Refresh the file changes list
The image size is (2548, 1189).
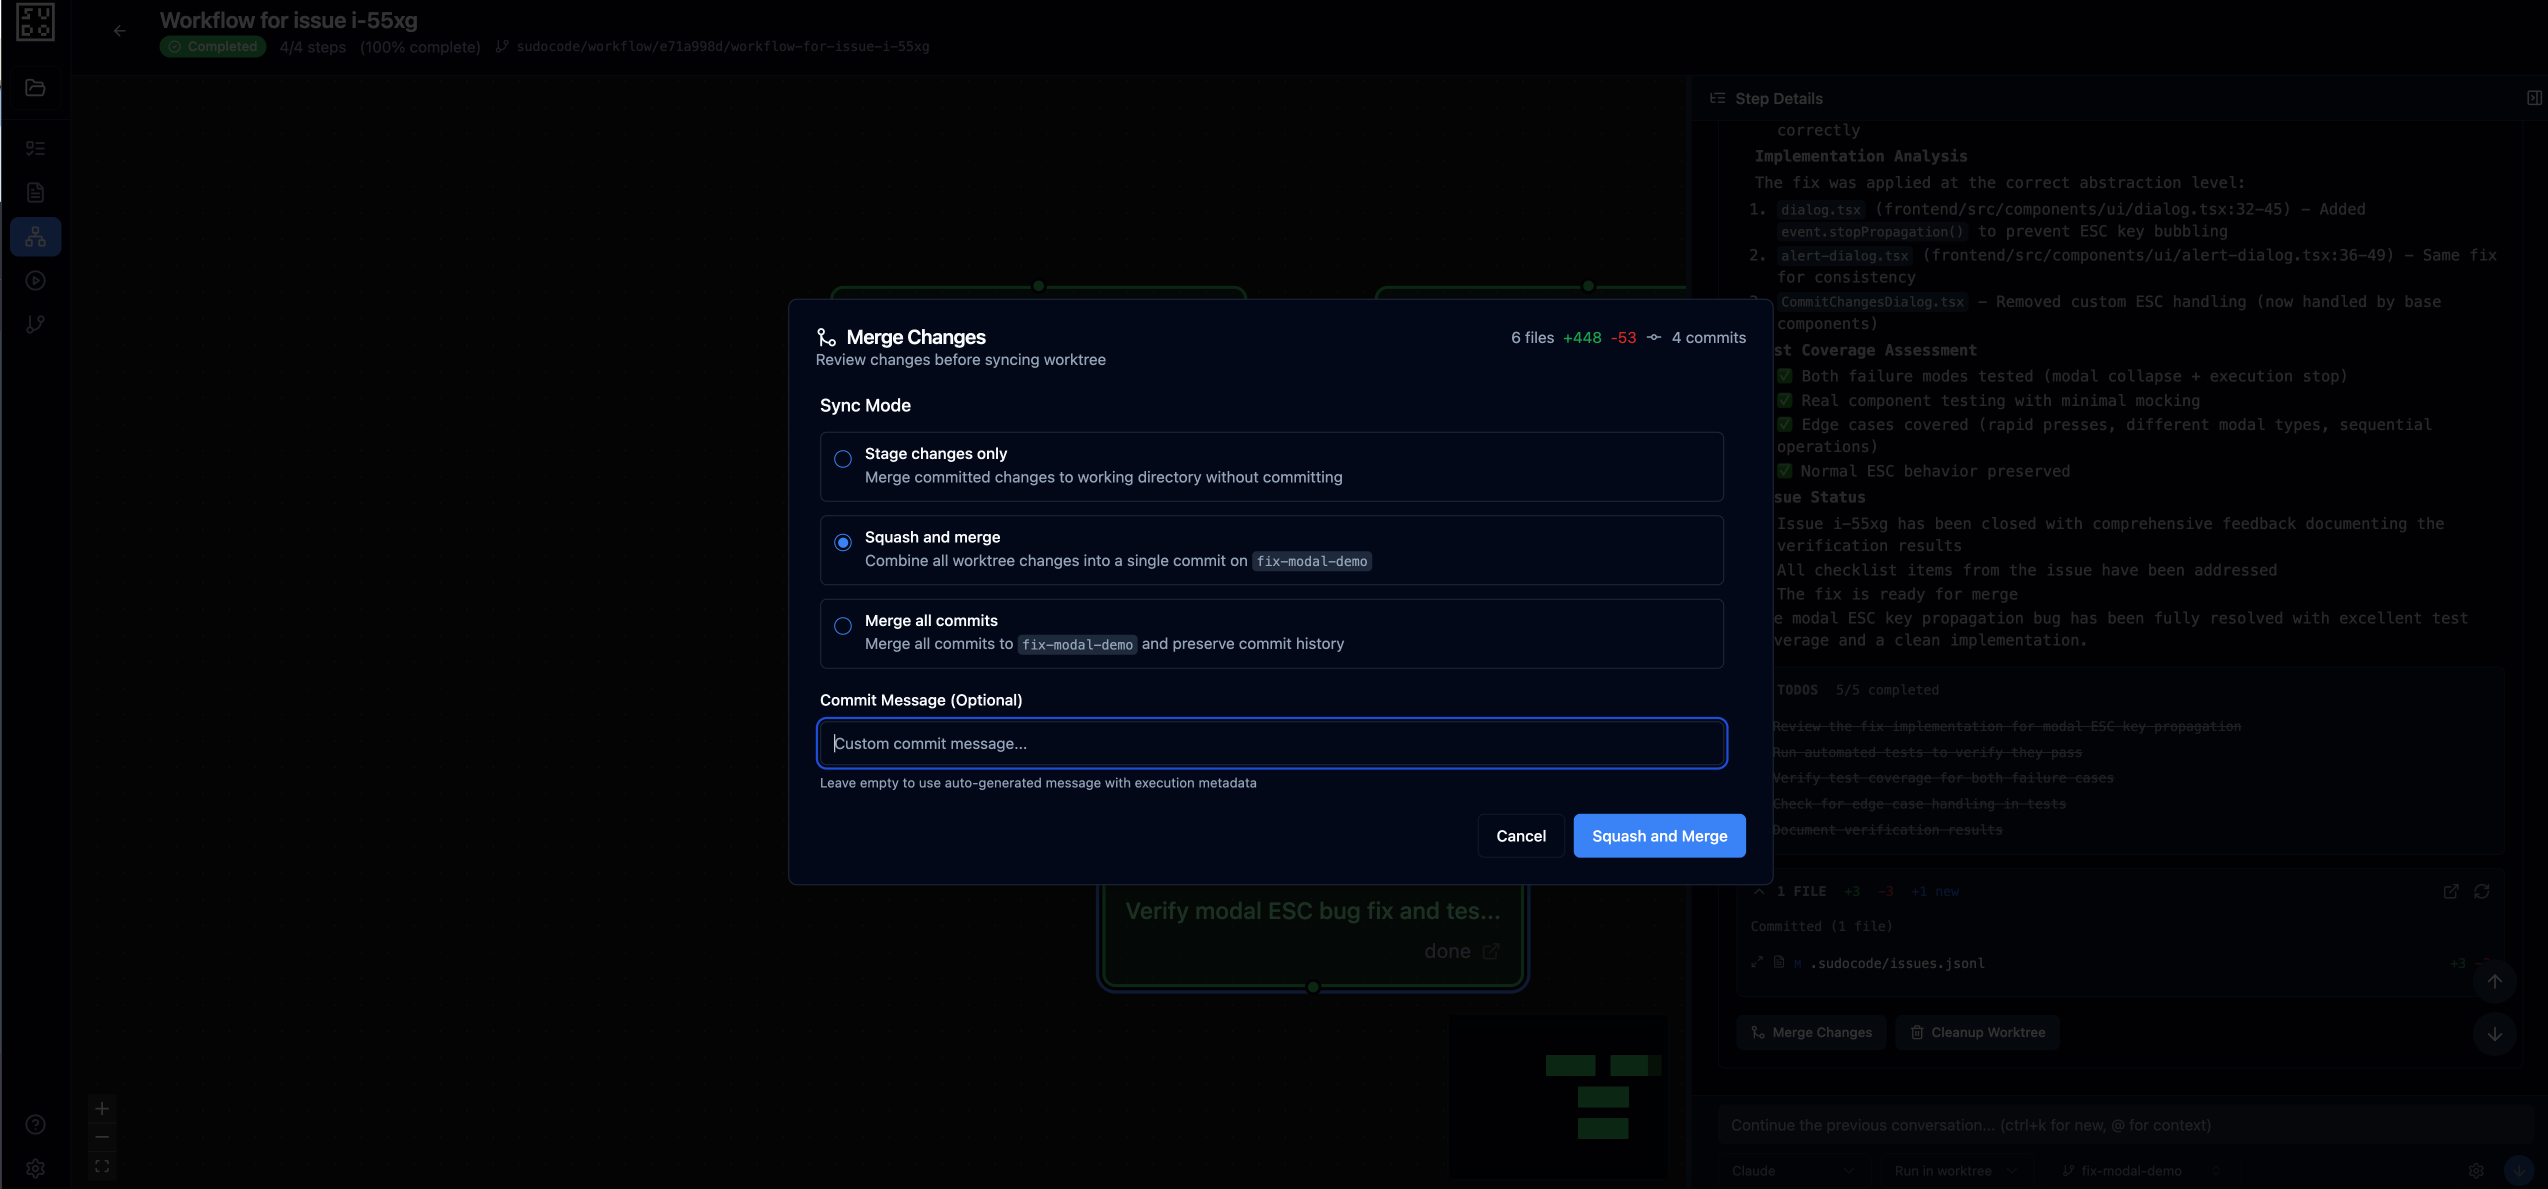(x=2484, y=891)
